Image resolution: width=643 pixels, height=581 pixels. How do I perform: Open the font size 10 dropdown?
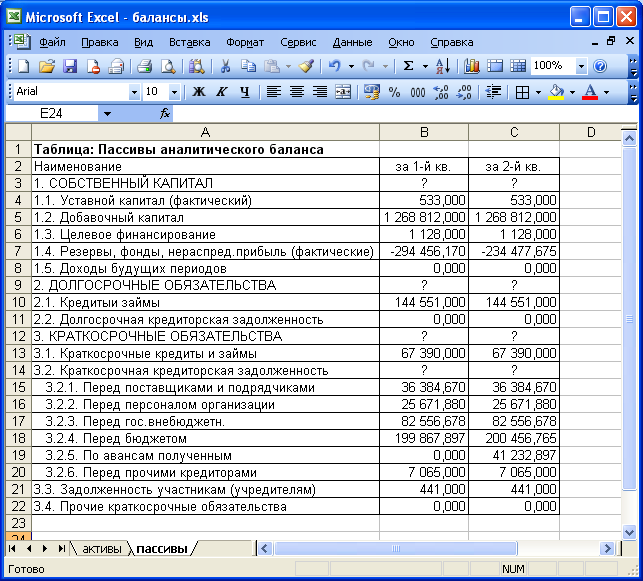(x=174, y=92)
